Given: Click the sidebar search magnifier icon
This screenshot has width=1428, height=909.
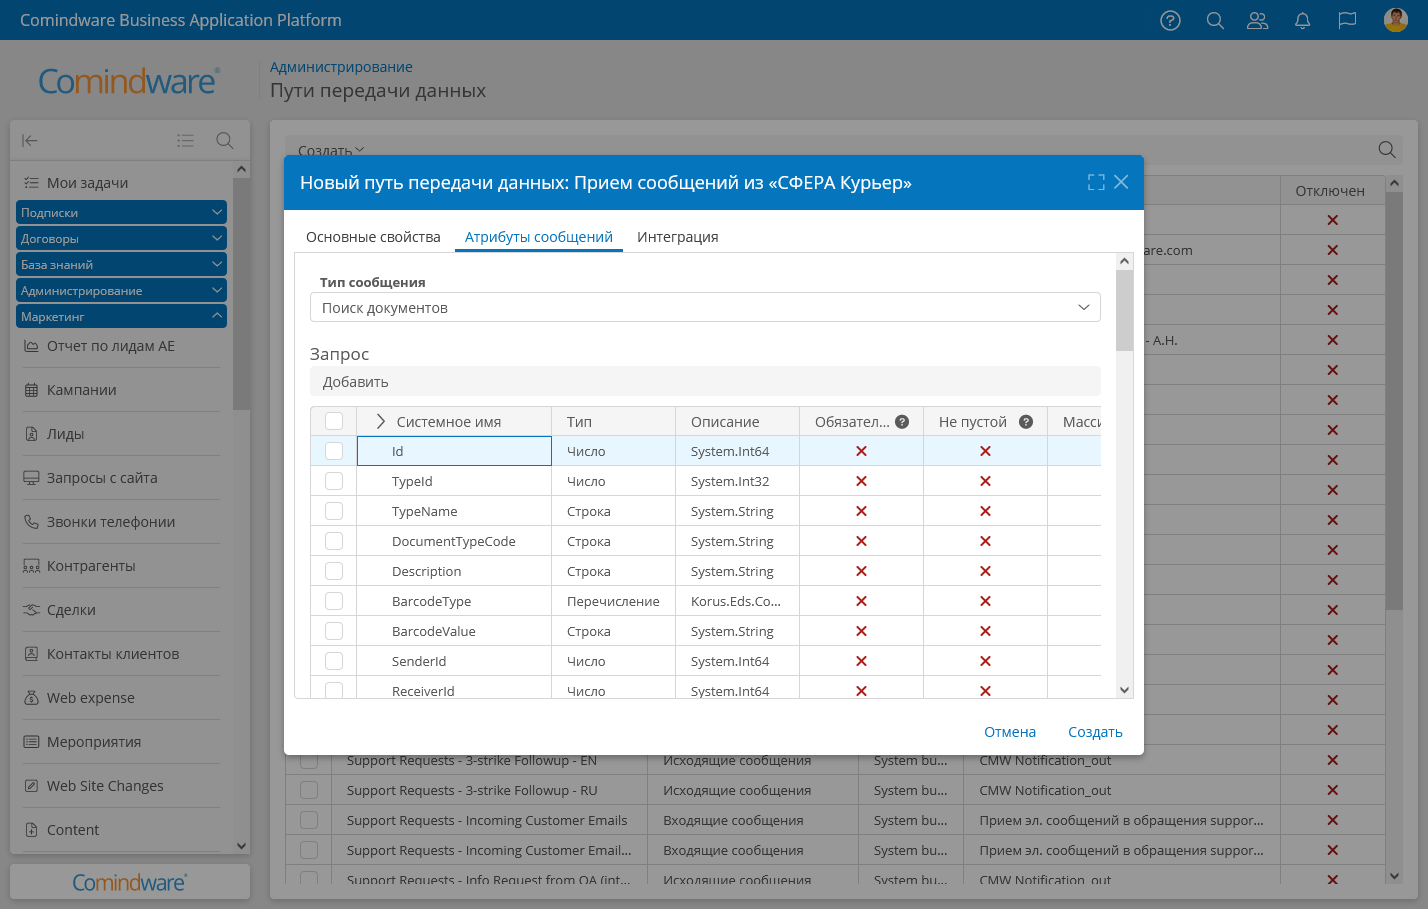Looking at the screenshot, I should click(225, 141).
